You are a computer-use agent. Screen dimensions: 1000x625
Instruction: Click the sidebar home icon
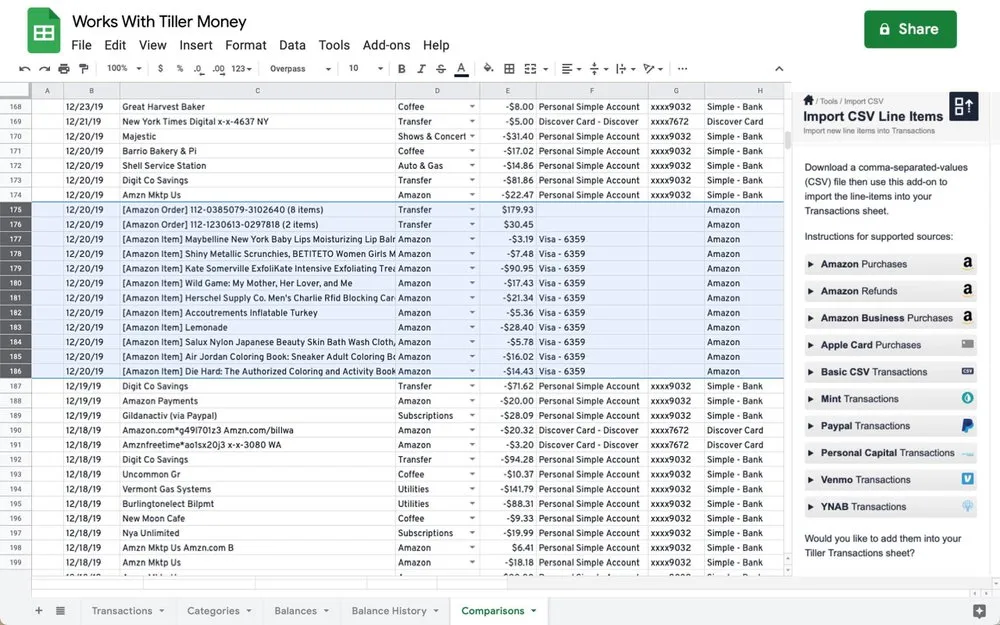click(x=808, y=100)
